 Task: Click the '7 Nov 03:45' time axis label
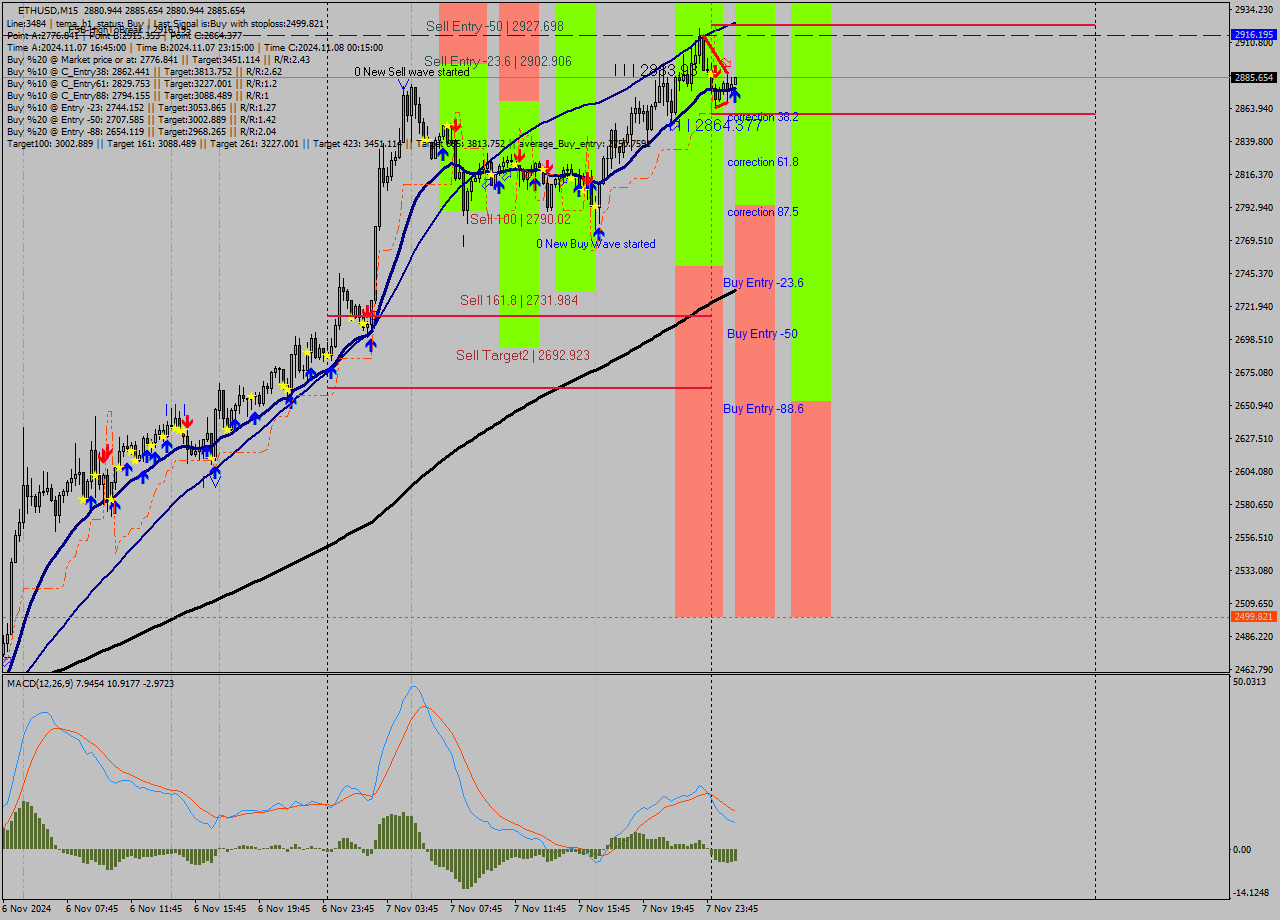[412, 909]
